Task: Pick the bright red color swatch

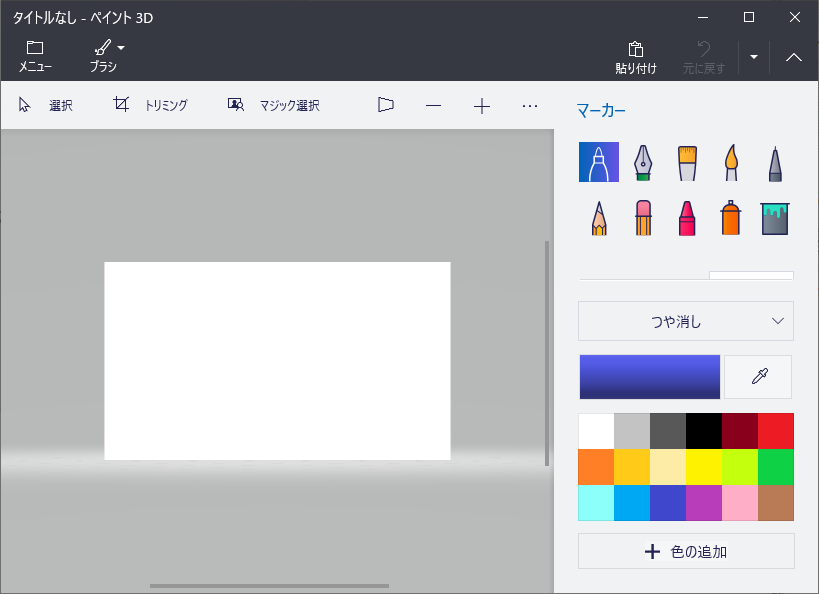Action: [x=776, y=431]
